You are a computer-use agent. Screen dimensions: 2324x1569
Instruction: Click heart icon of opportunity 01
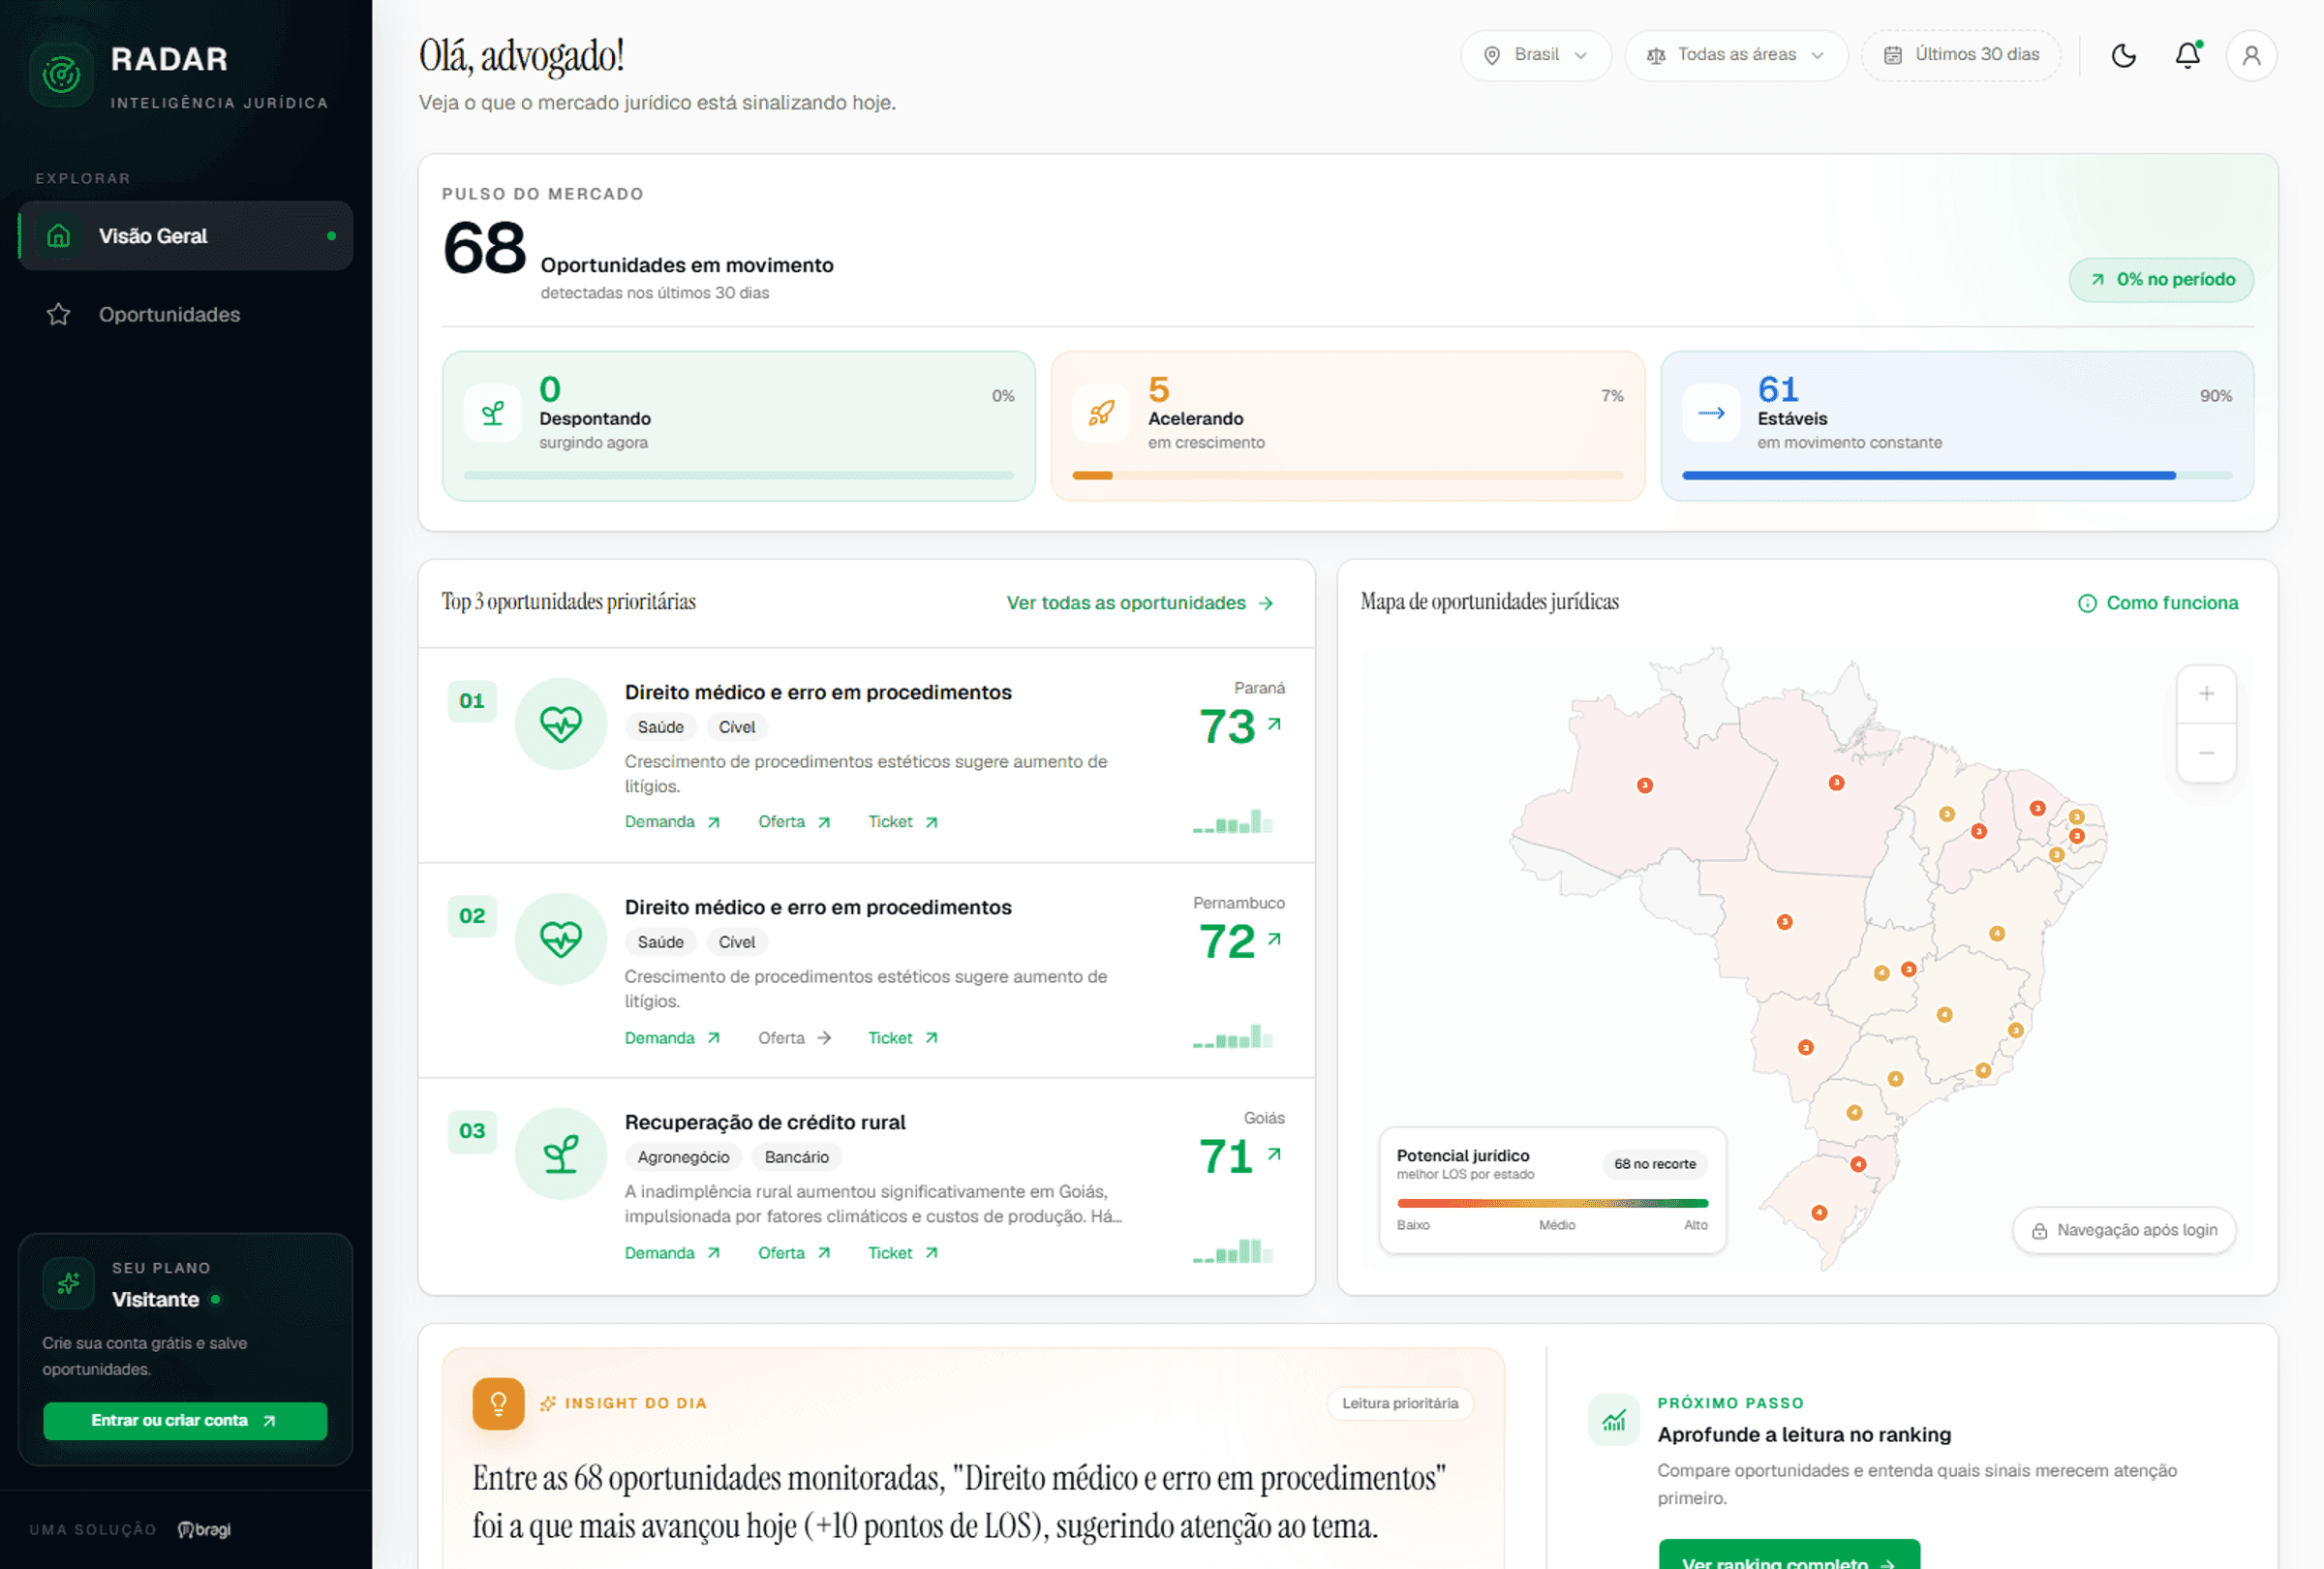pyautogui.click(x=561, y=724)
